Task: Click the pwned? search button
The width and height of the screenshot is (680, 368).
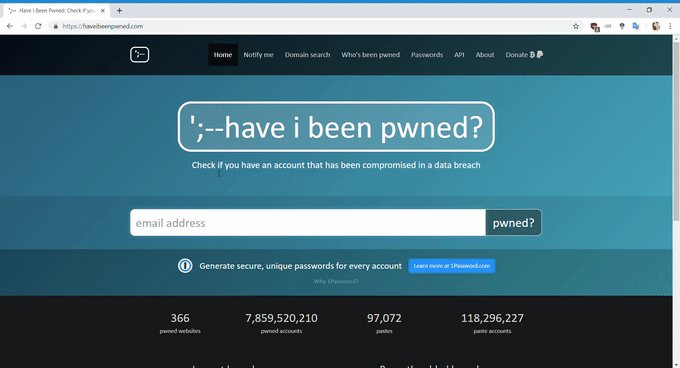Action: (513, 223)
